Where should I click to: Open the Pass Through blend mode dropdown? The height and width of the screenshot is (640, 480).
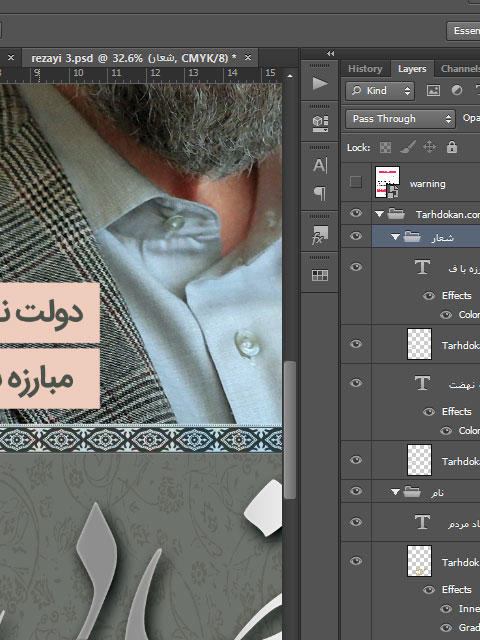(400, 119)
